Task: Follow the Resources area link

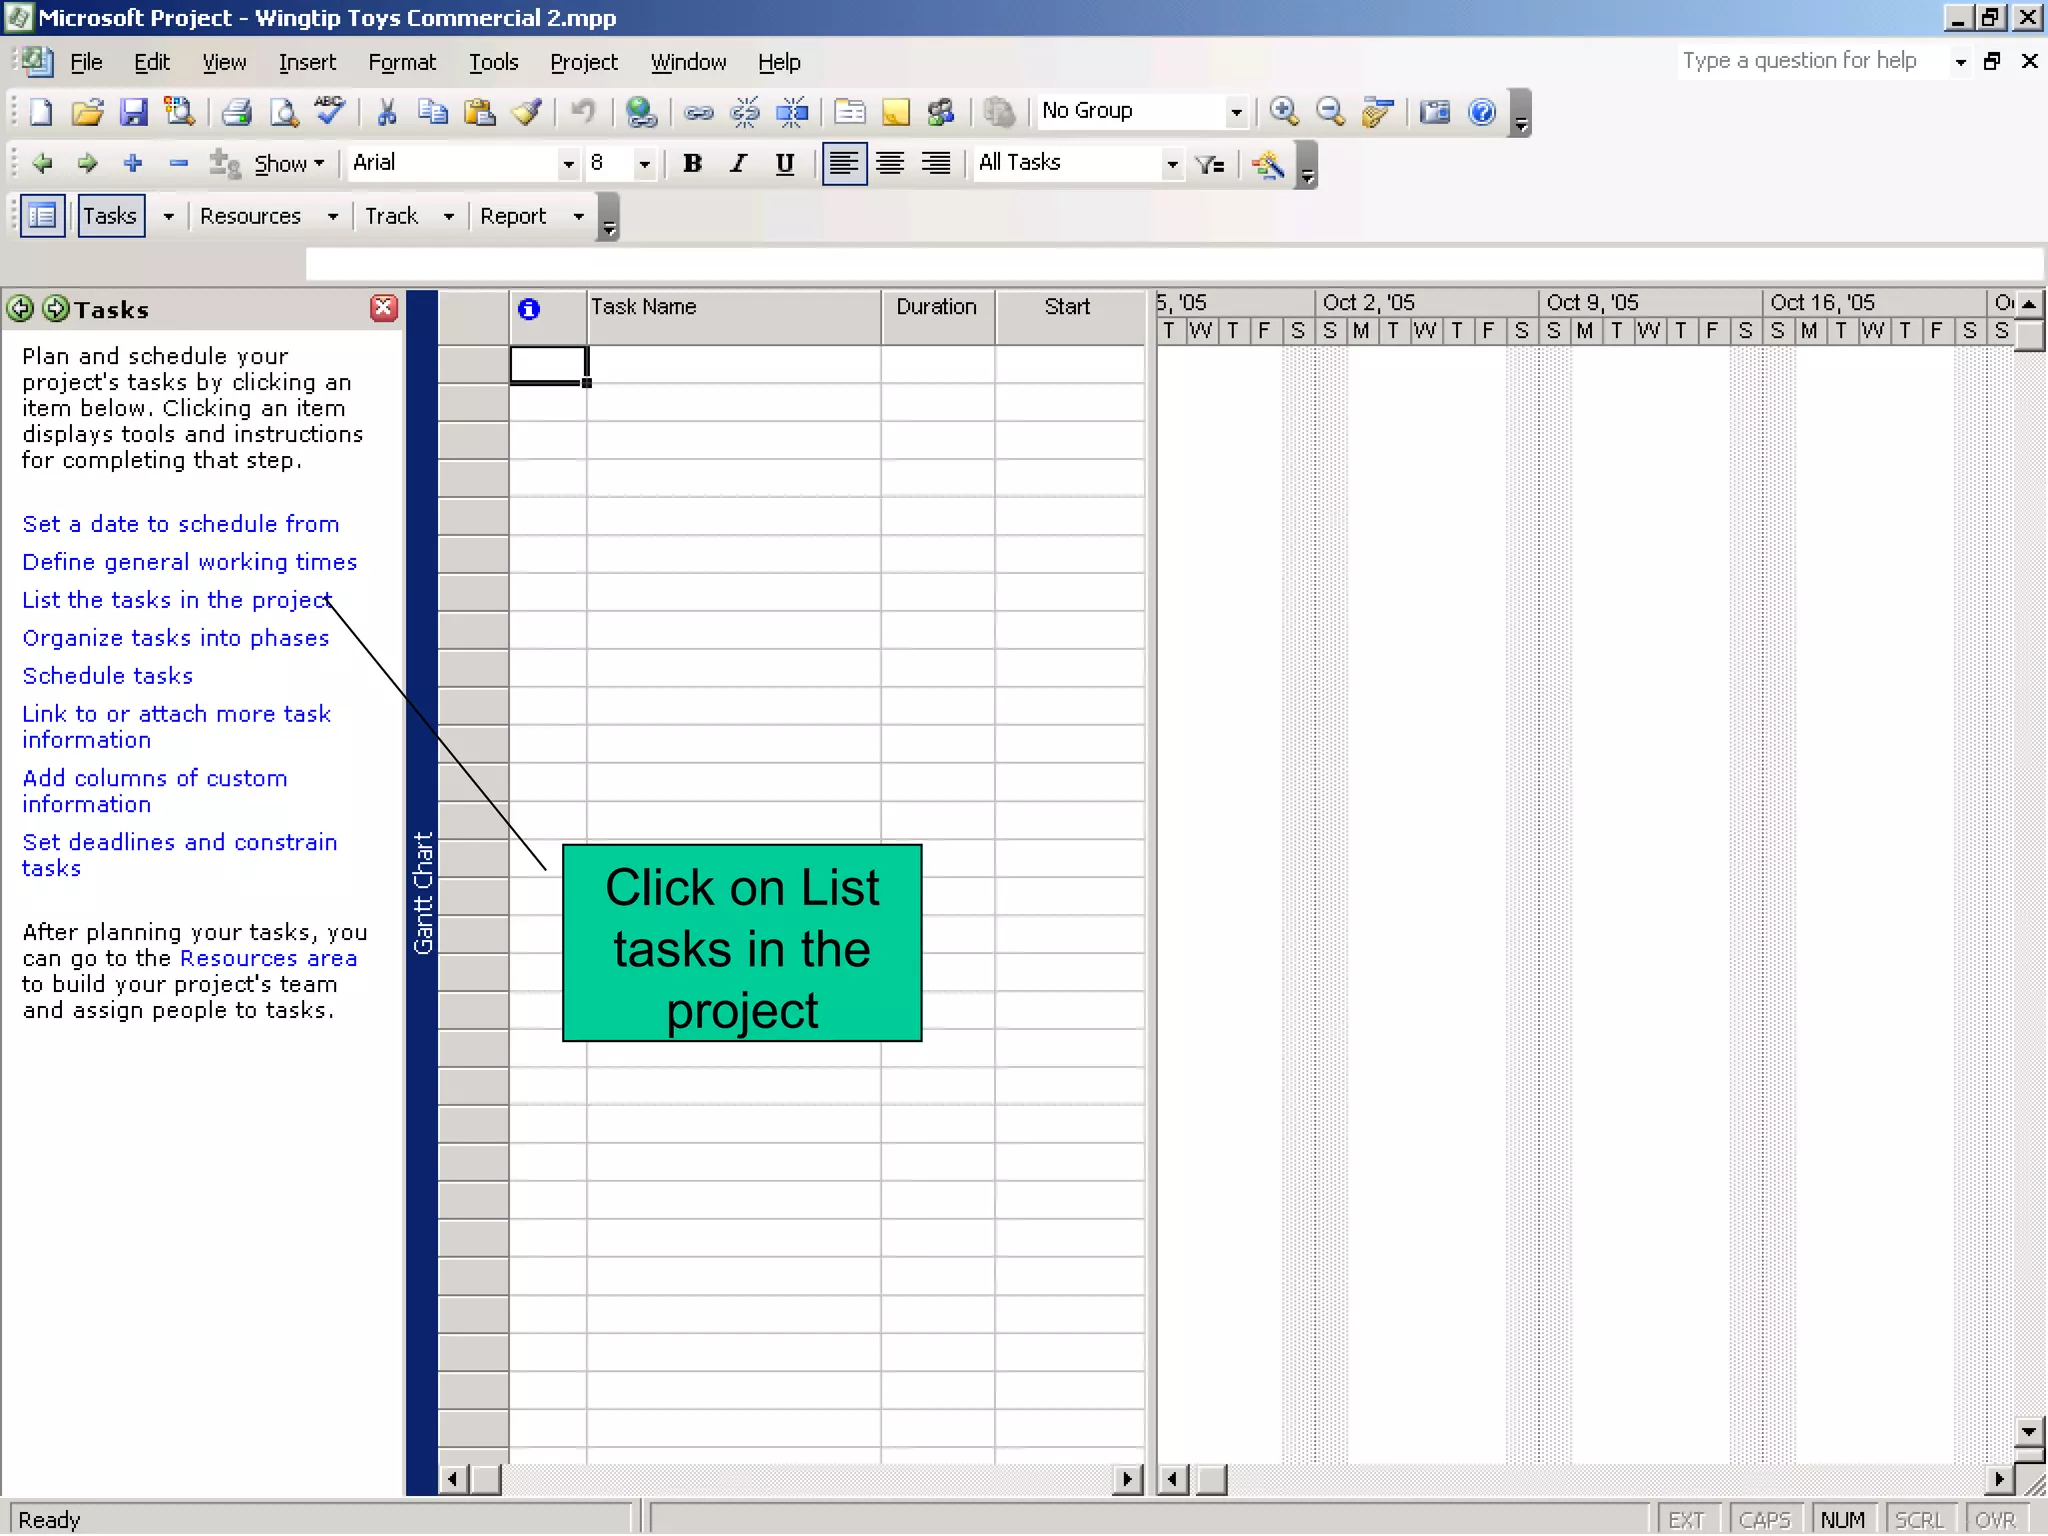Action: click(268, 958)
